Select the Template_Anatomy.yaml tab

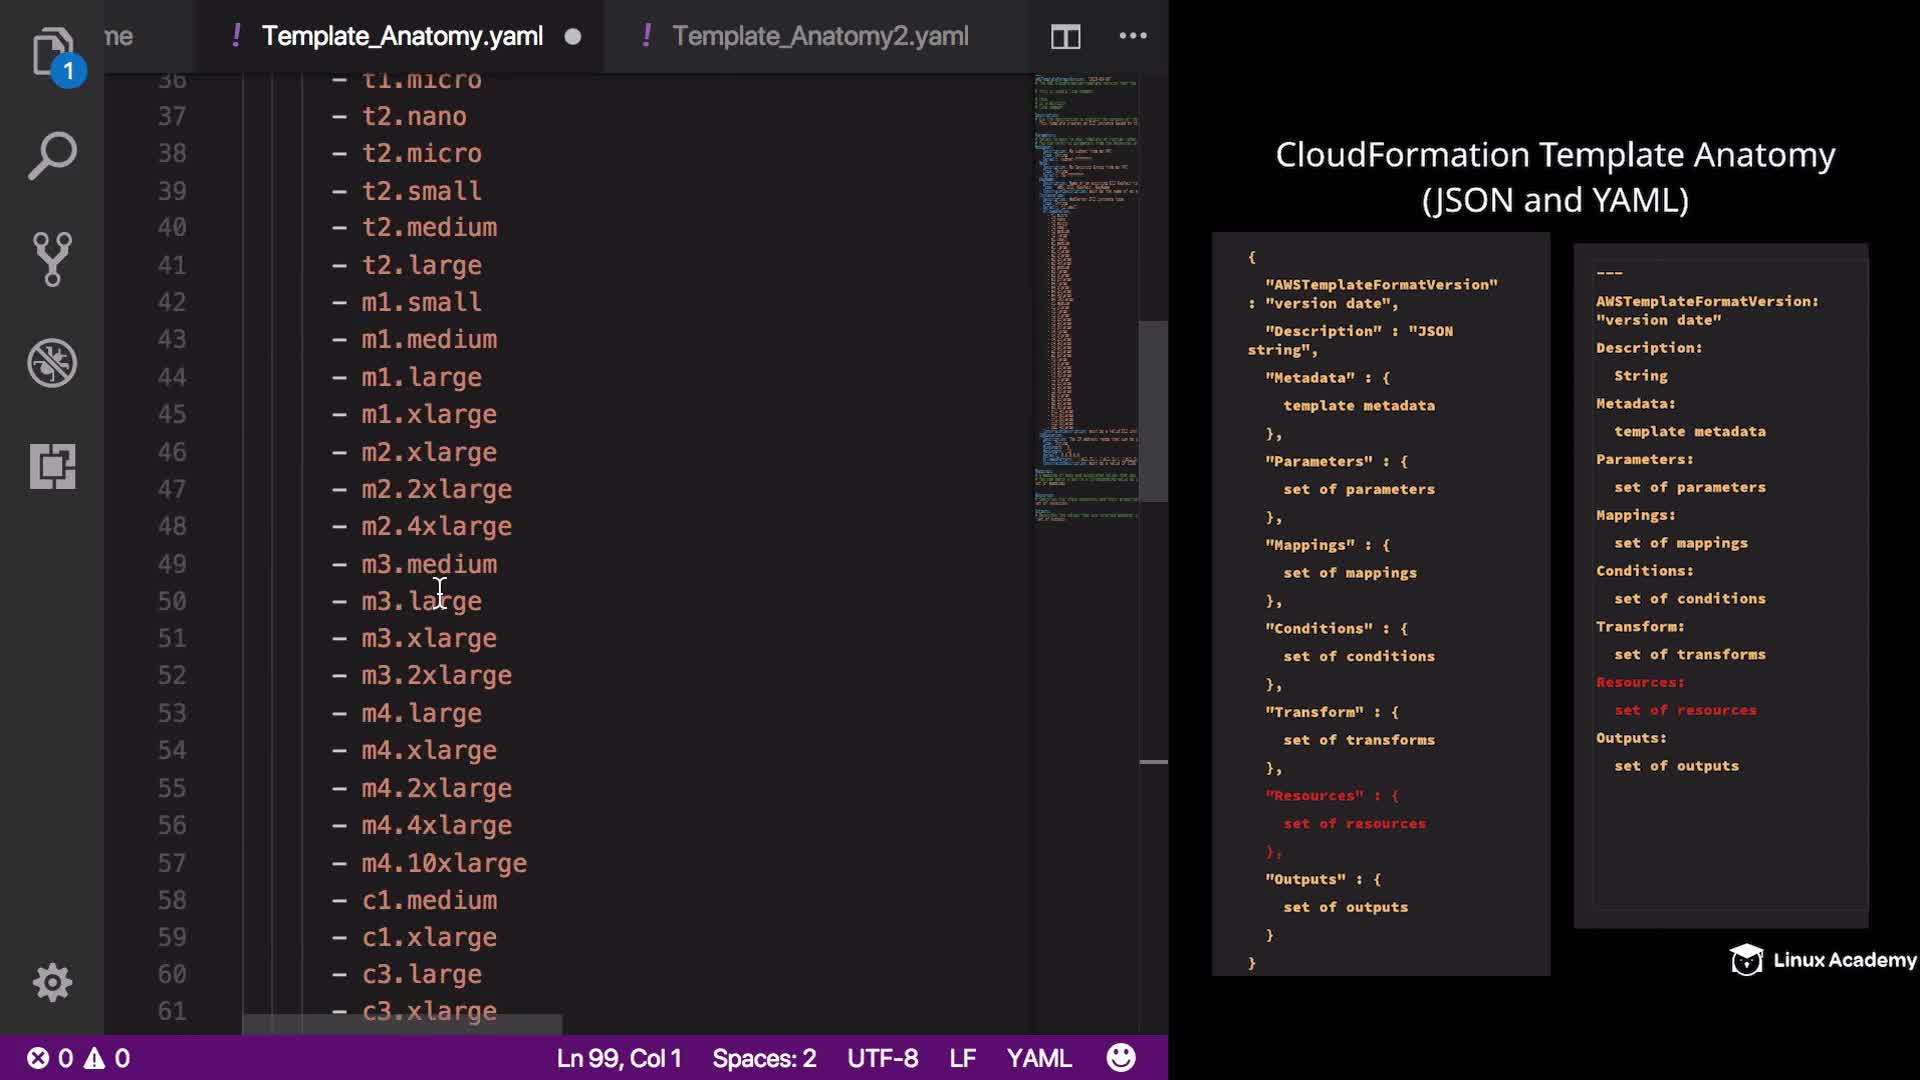click(x=401, y=36)
